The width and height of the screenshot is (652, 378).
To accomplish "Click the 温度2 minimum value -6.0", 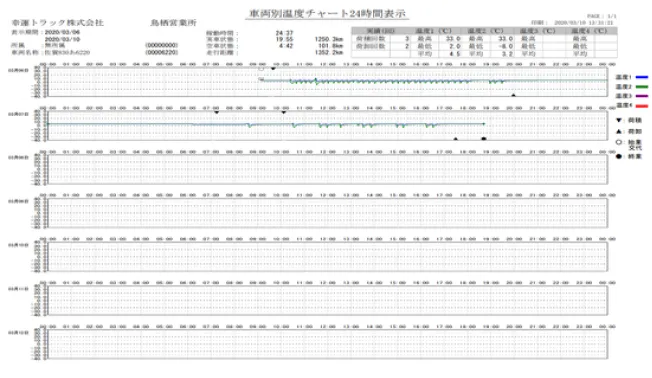I will click(x=506, y=46).
